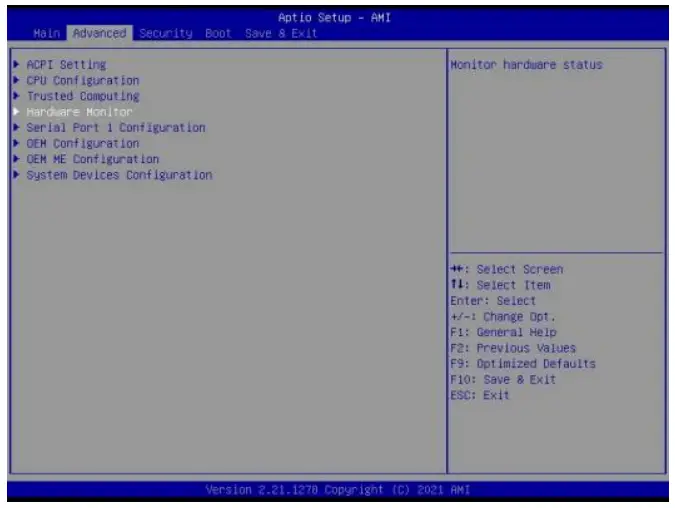Click arrow beside OEM ME Configuration
Image resolution: width=675 pixels, height=508 pixels.
coord(16,159)
